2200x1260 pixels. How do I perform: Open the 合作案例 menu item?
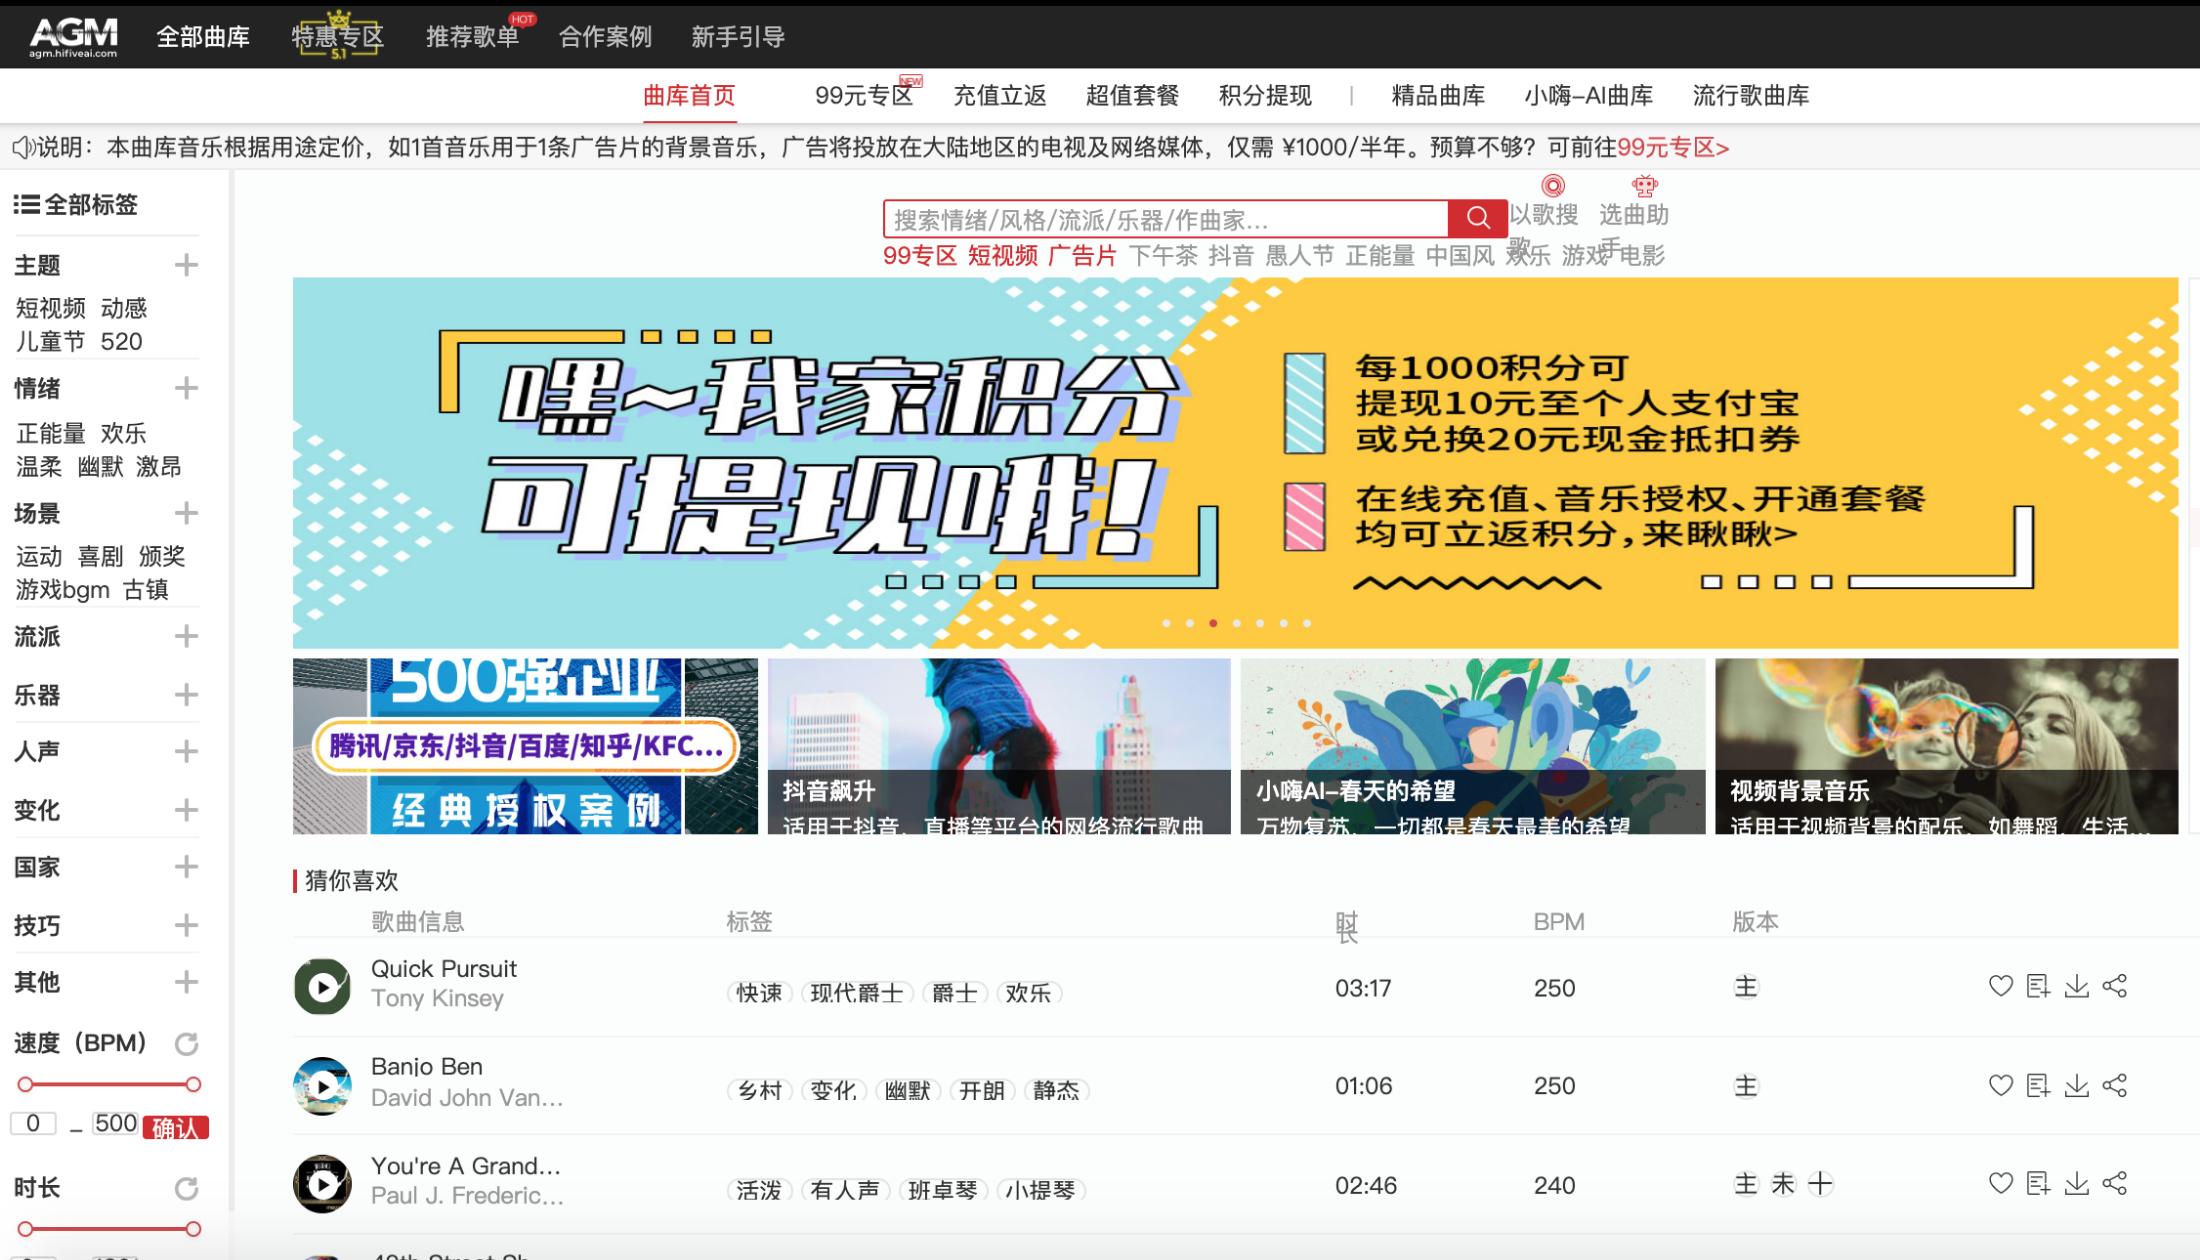pyautogui.click(x=605, y=36)
